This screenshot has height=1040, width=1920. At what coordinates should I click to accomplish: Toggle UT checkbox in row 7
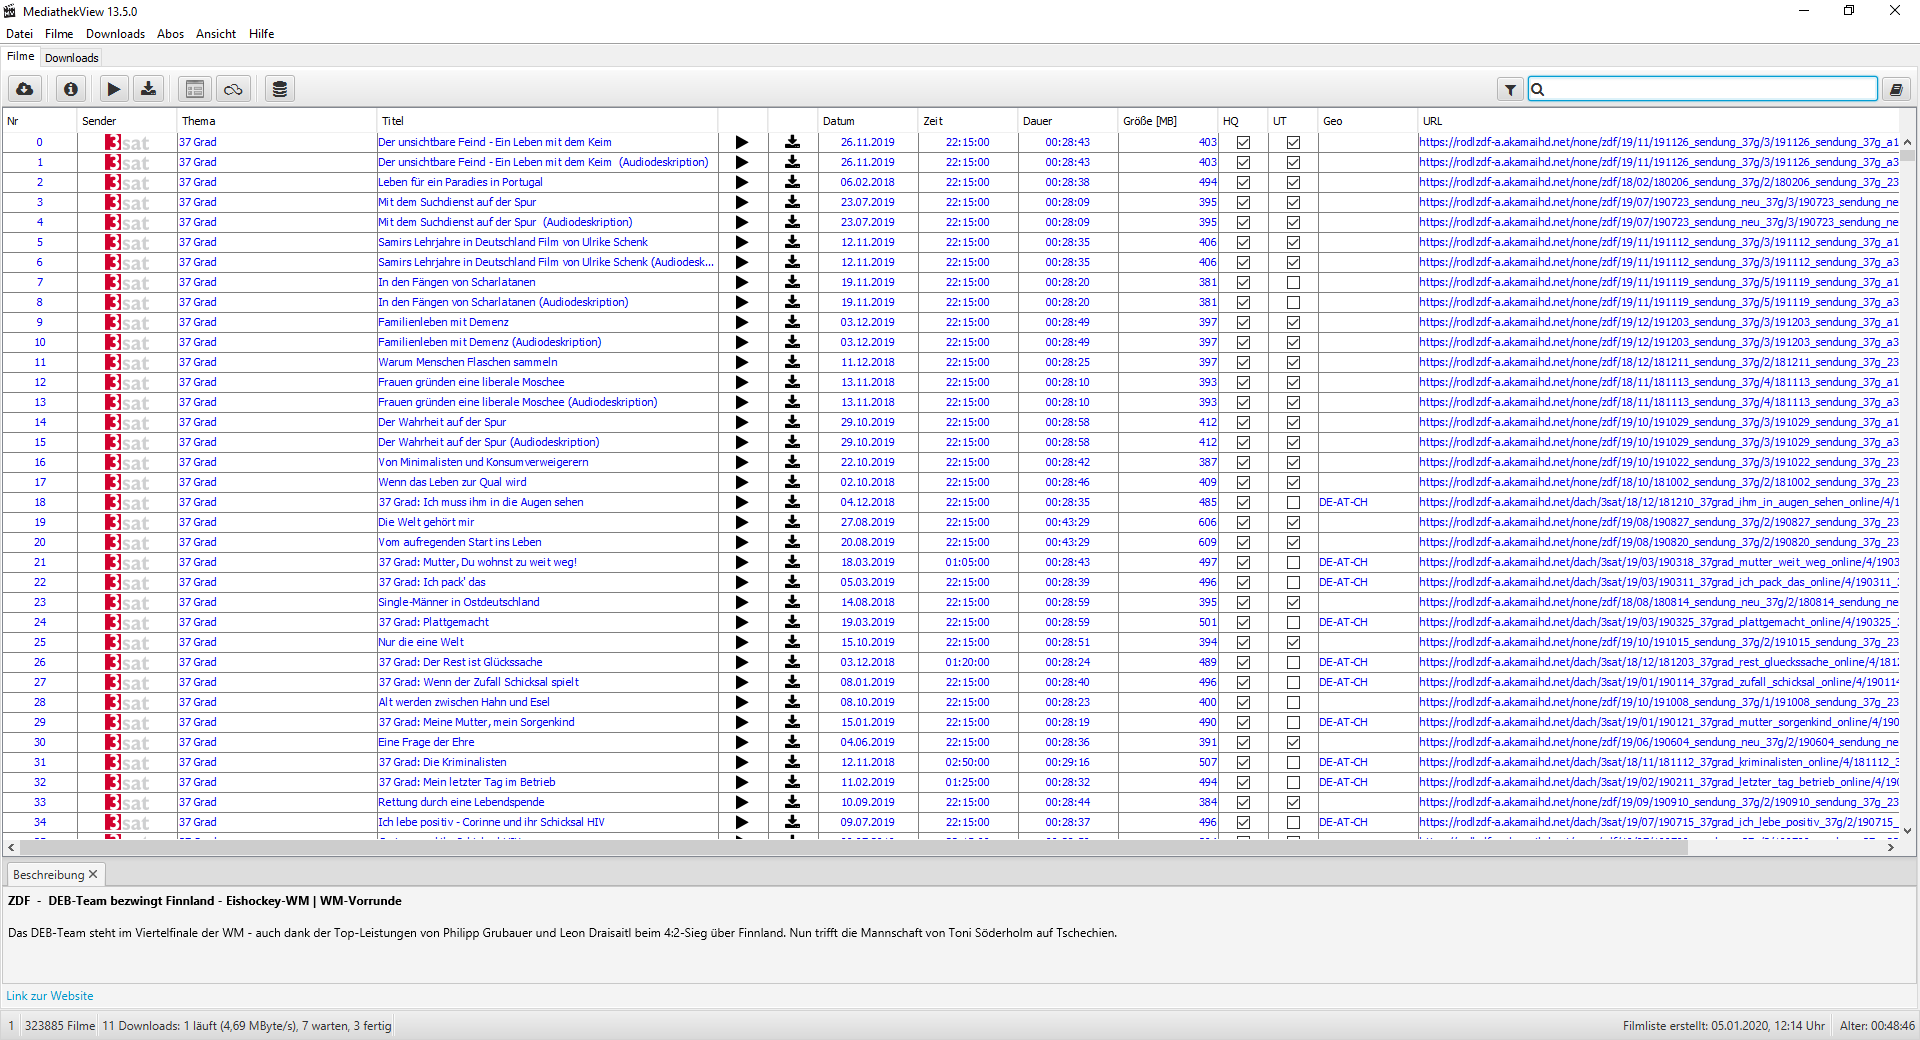click(x=1293, y=282)
